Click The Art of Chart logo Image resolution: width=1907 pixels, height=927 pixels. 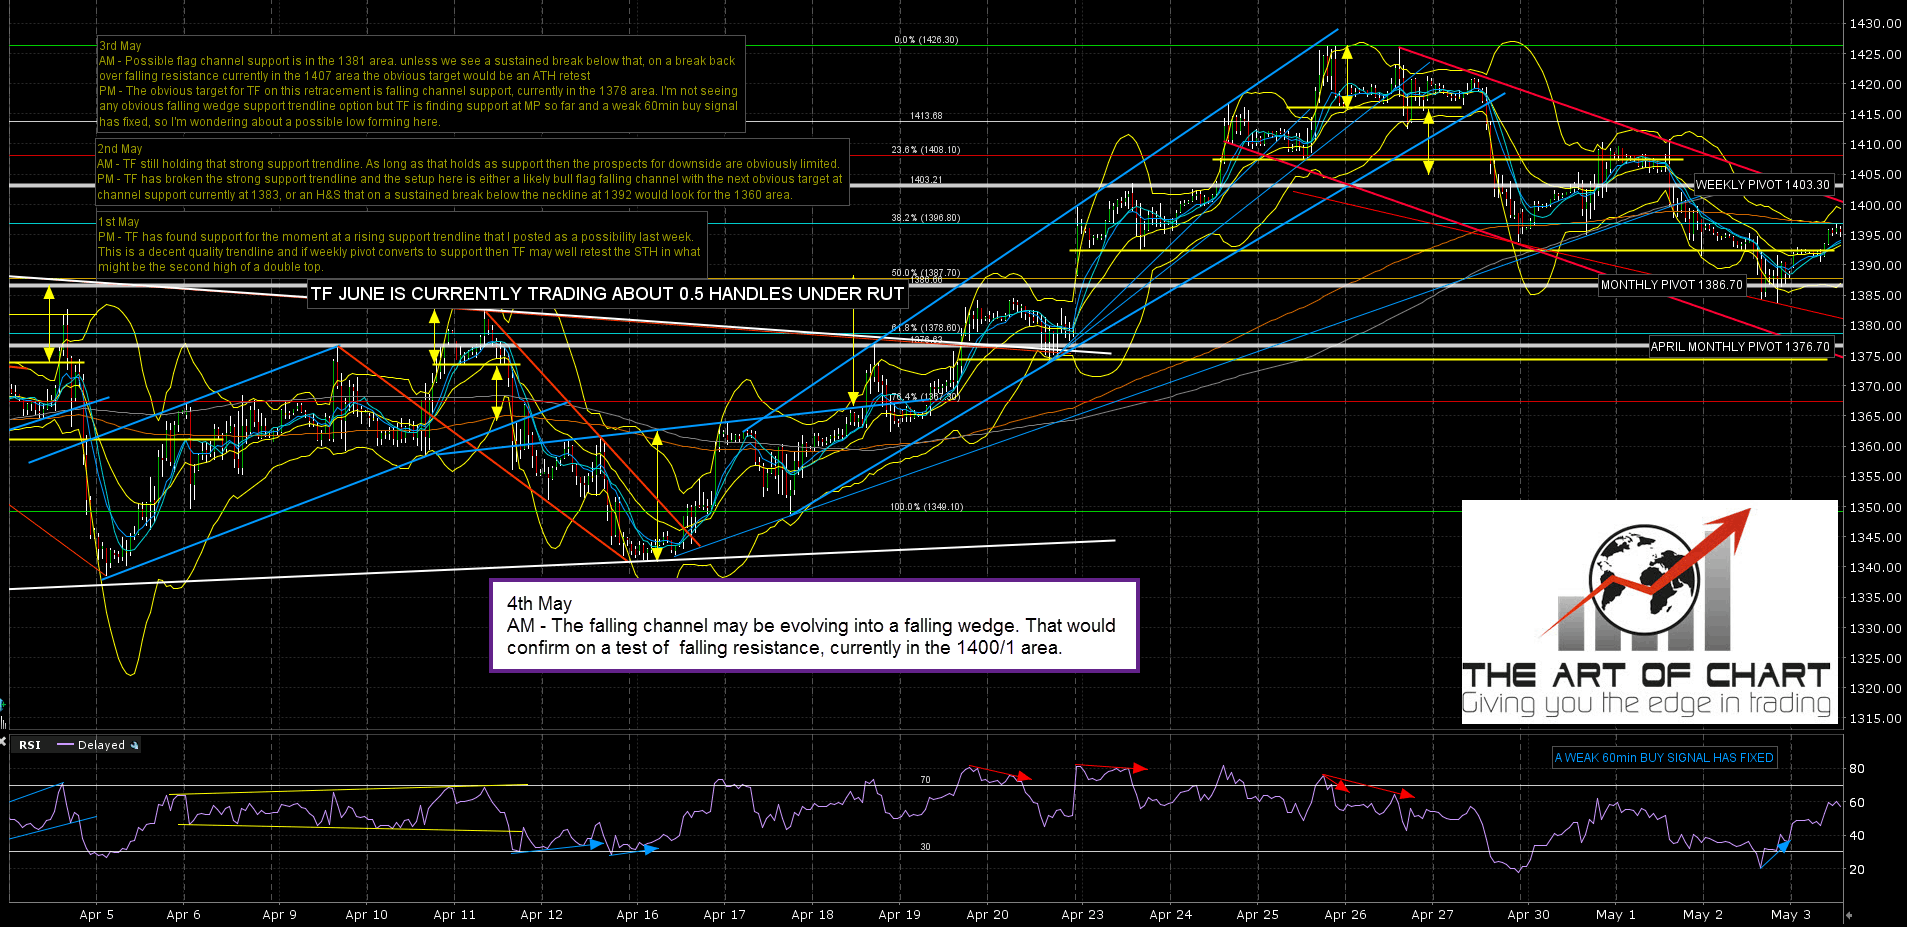1649,612
